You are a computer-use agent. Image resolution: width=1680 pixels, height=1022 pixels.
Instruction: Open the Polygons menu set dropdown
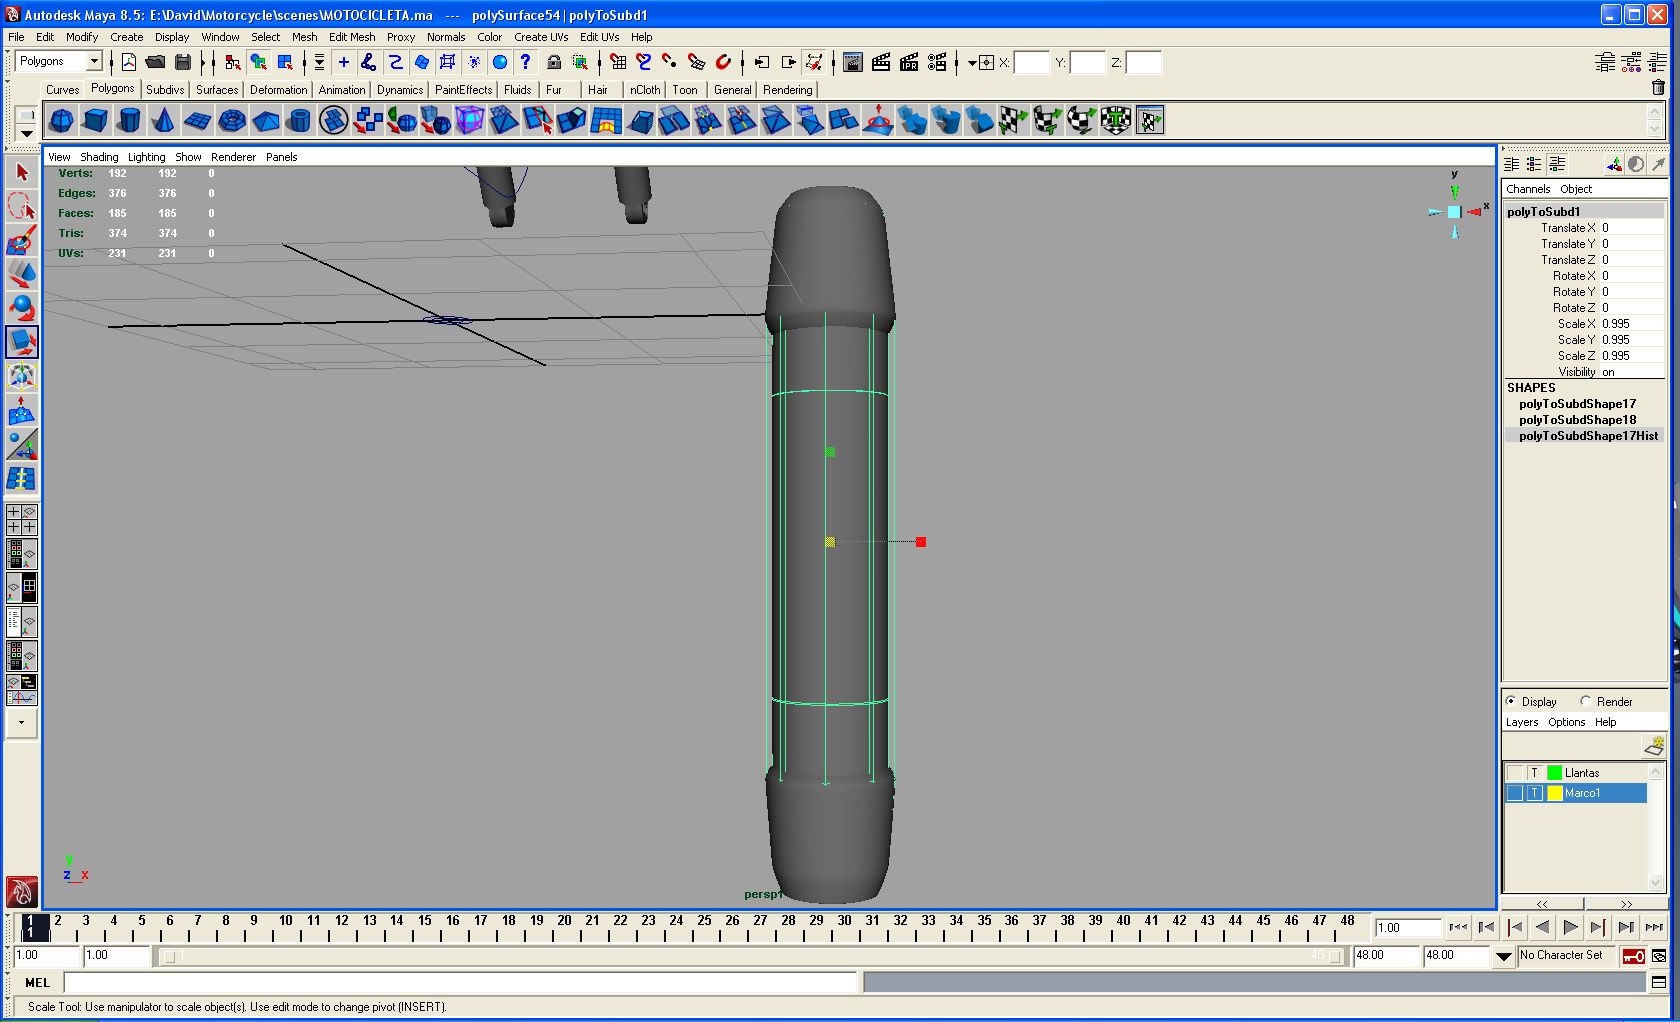click(94, 62)
